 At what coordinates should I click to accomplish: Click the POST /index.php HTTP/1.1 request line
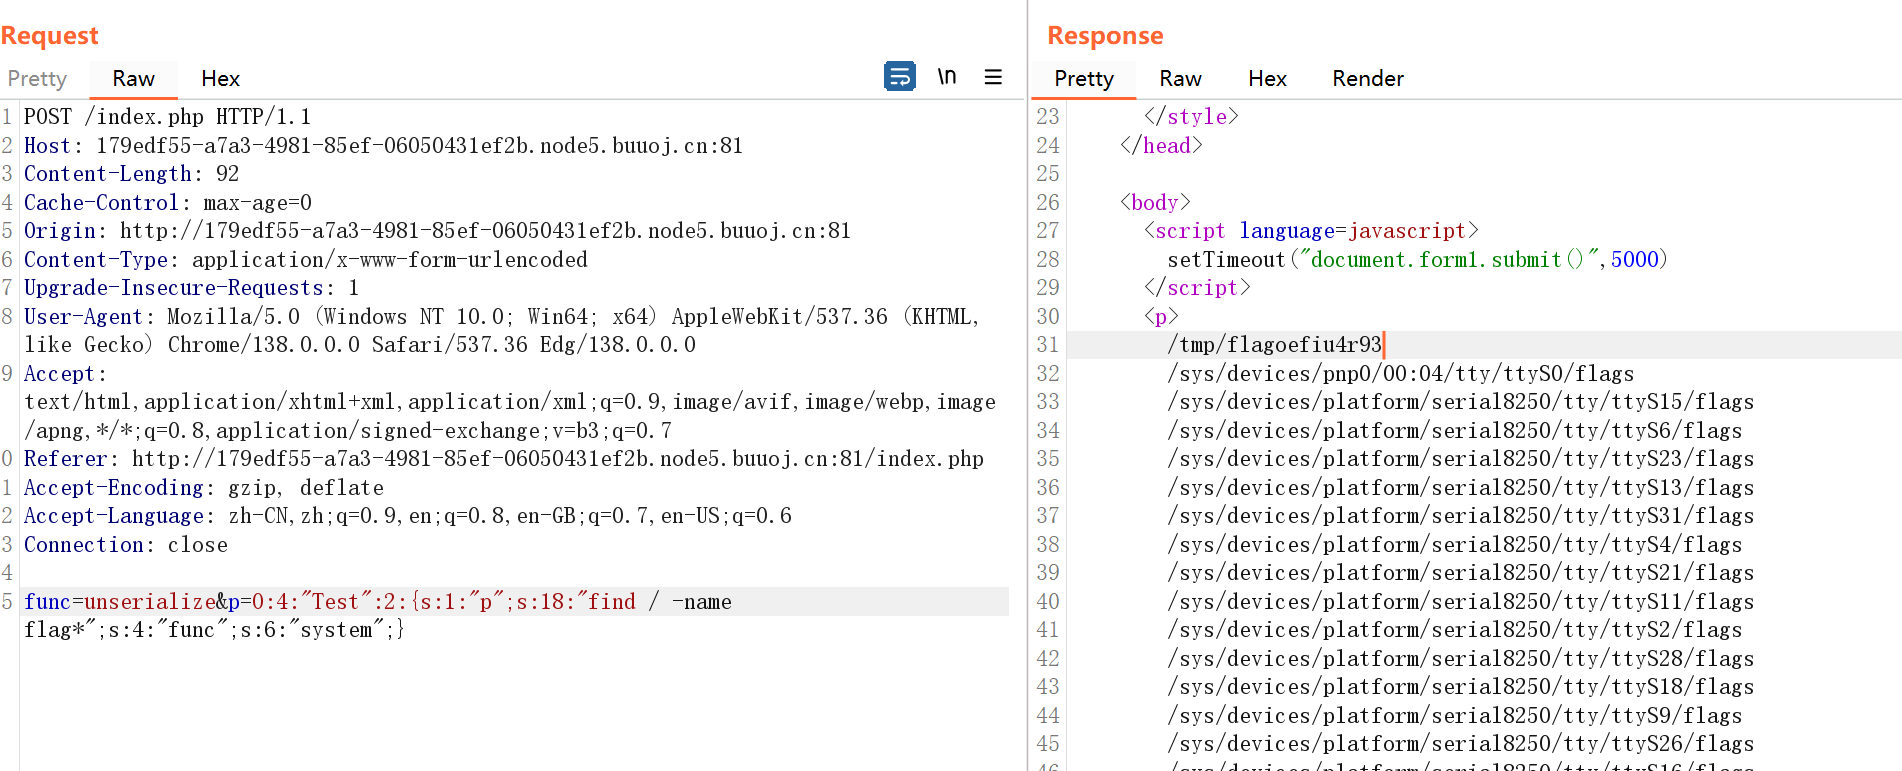click(167, 117)
